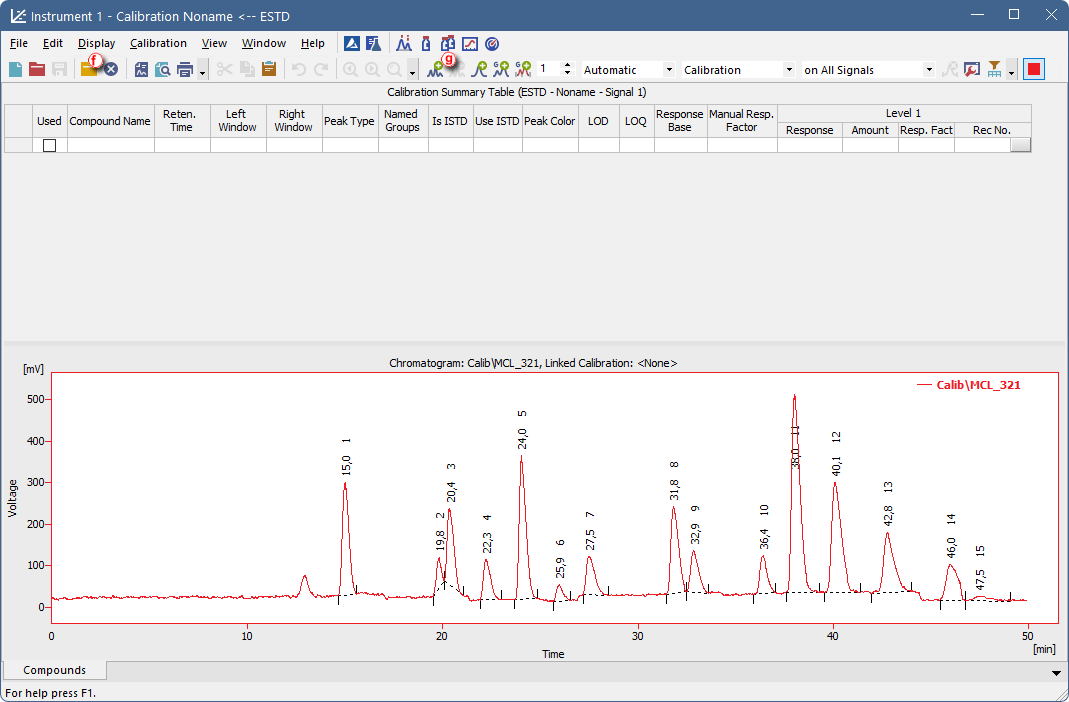Viewport: 1069px width, 702px height.
Task: Click the sequence vials icon
Action: pos(448,44)
